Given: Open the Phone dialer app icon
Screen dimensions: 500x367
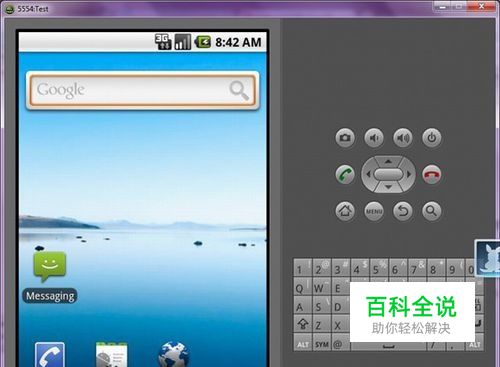Looking at the screenshot, I should tap(50, 355).
